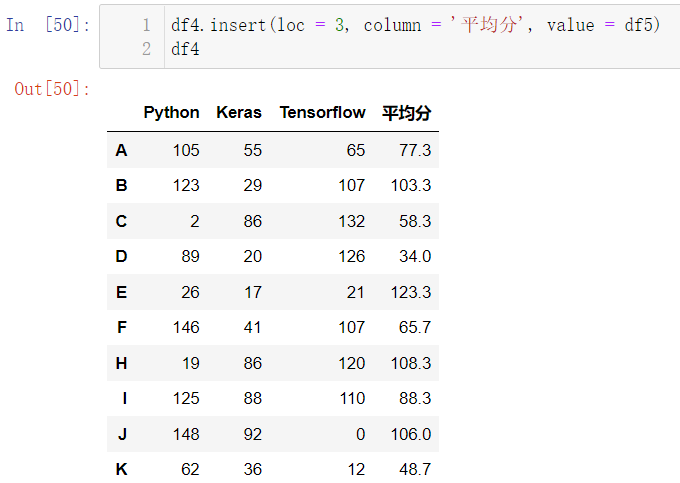Click average value 123.3 in row E
Viewport: 680px width, 483px height.
coord(411,292)
